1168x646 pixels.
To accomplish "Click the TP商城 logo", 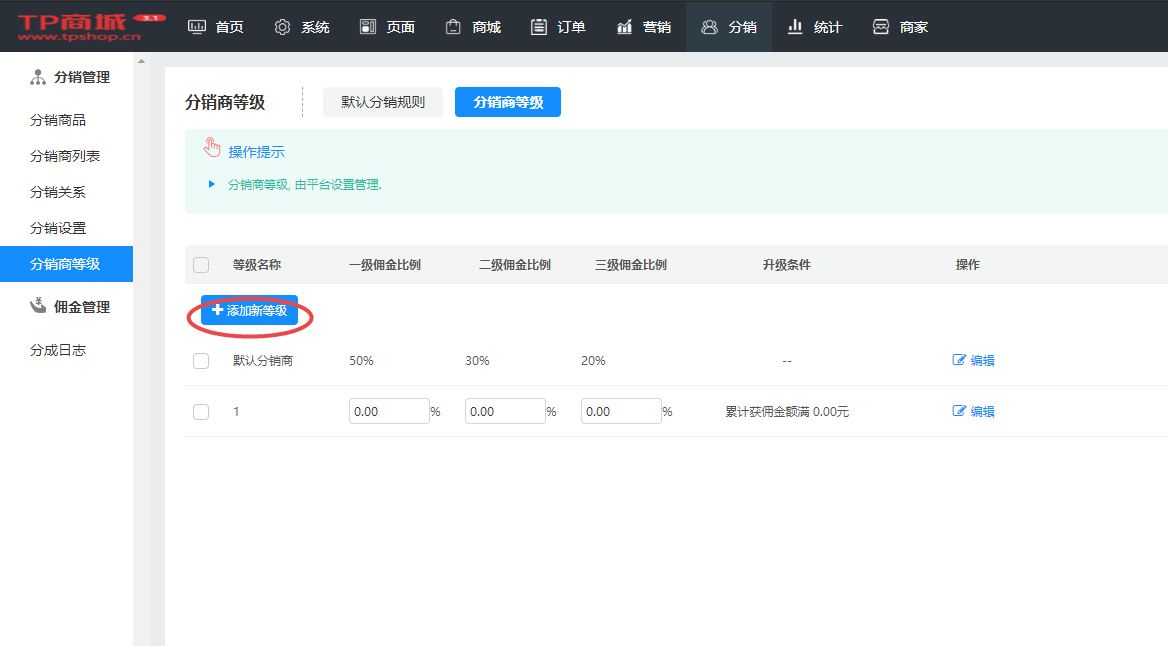I will tap(79, 27).
